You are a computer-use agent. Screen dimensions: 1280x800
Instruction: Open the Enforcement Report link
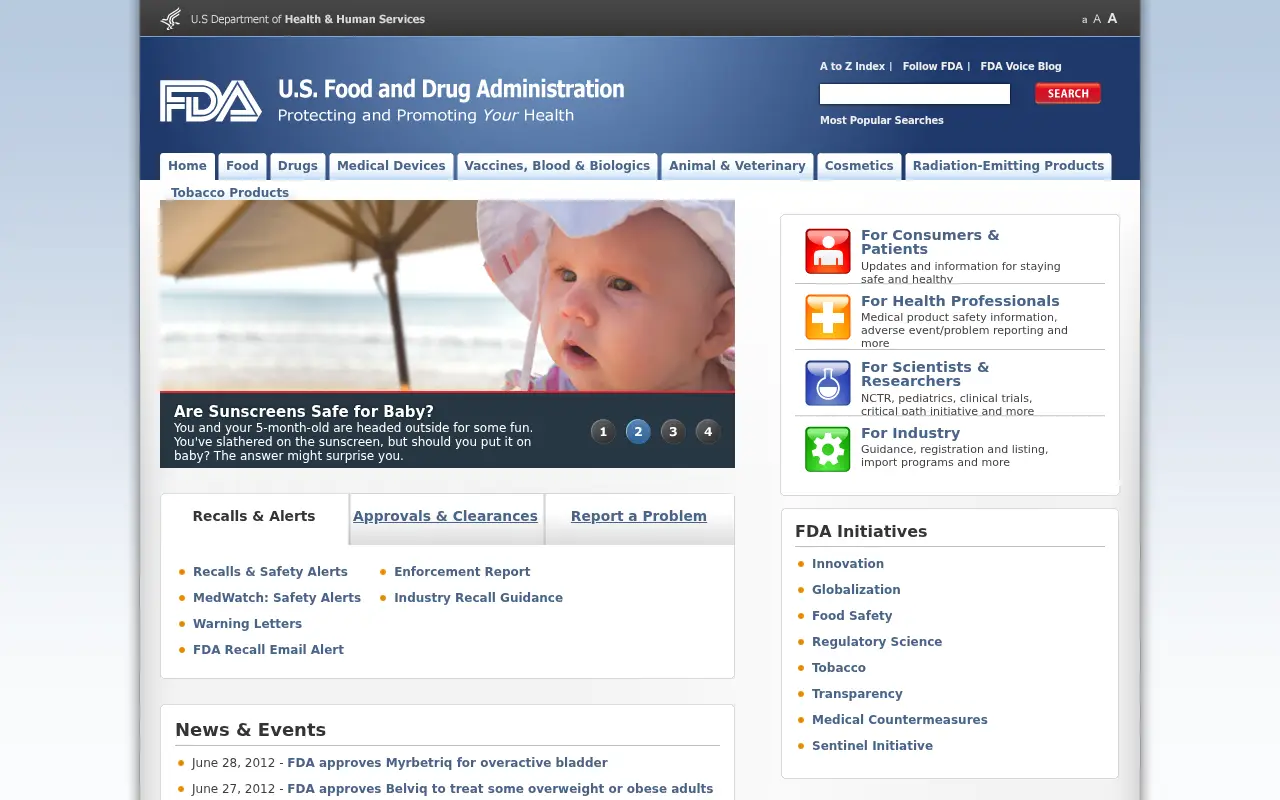pyautogui.click(x=462, y=572)
